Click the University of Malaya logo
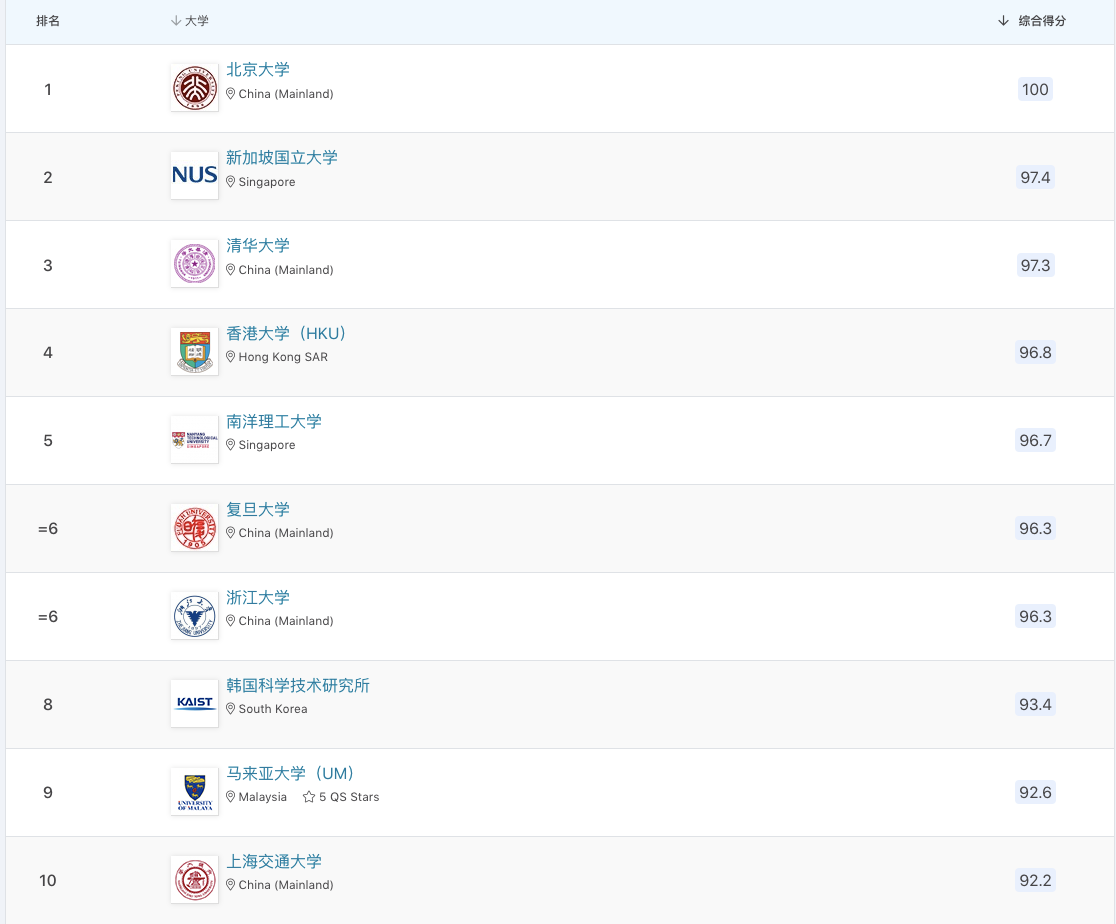Image resolution: width=1116 pixels, height=924 pixels. [194, 791]
